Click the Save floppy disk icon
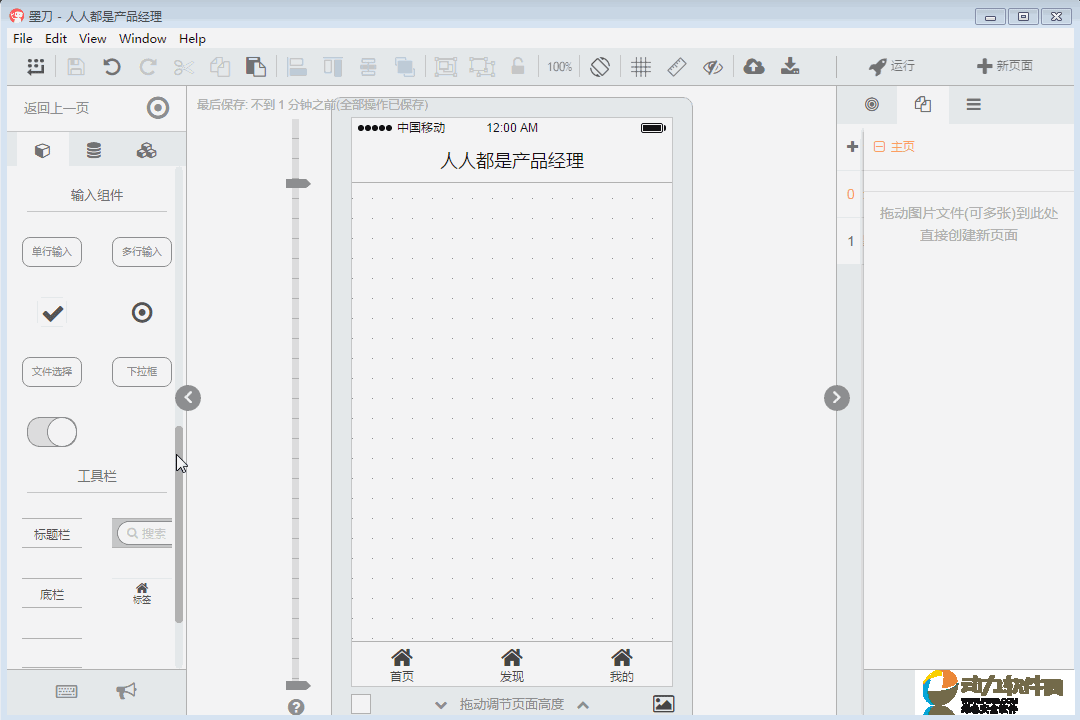 [x=76, y=67]
